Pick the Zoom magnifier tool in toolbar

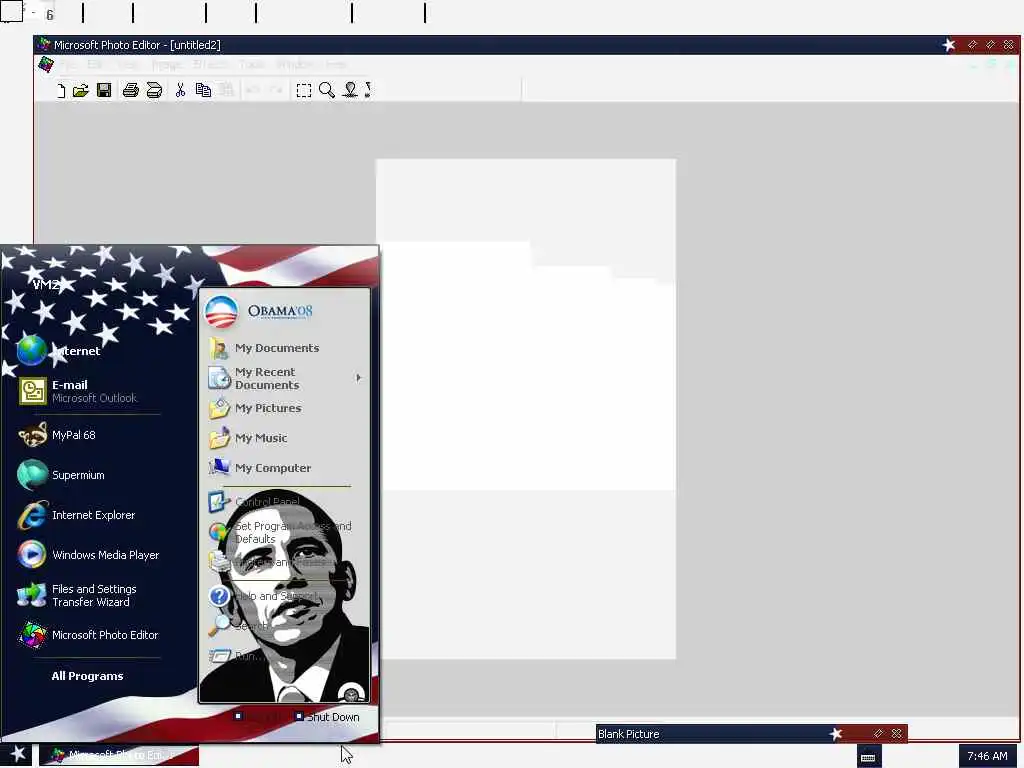pos(327,90)
